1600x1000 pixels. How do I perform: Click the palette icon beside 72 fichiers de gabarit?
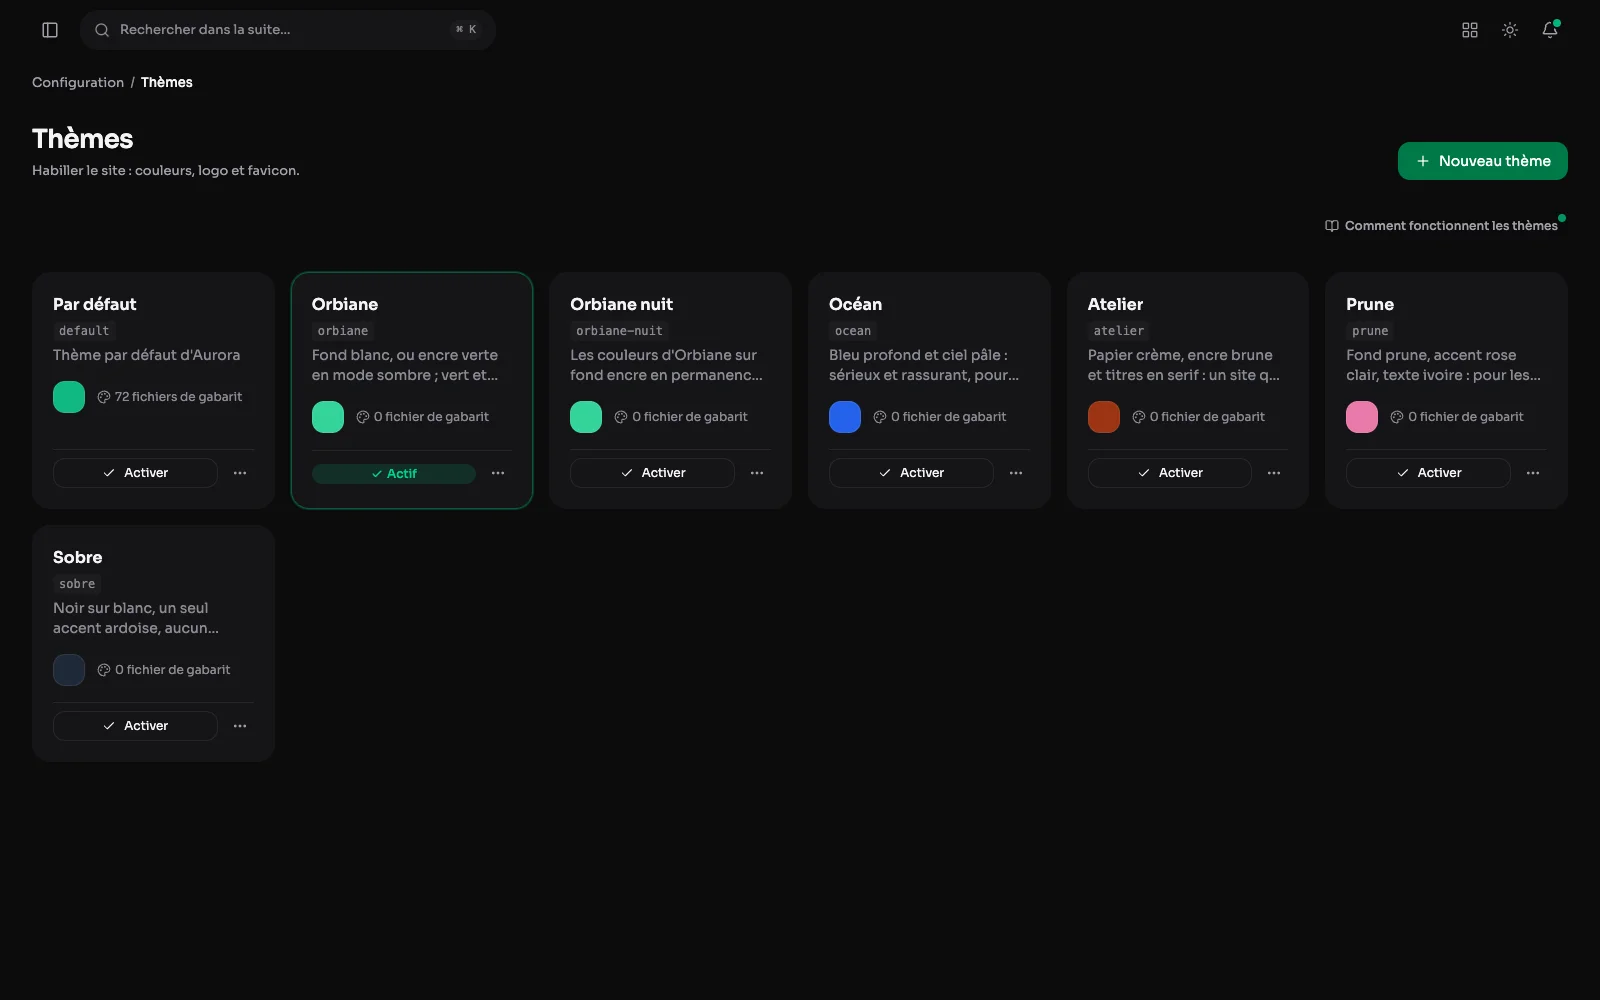pos(104,397)
